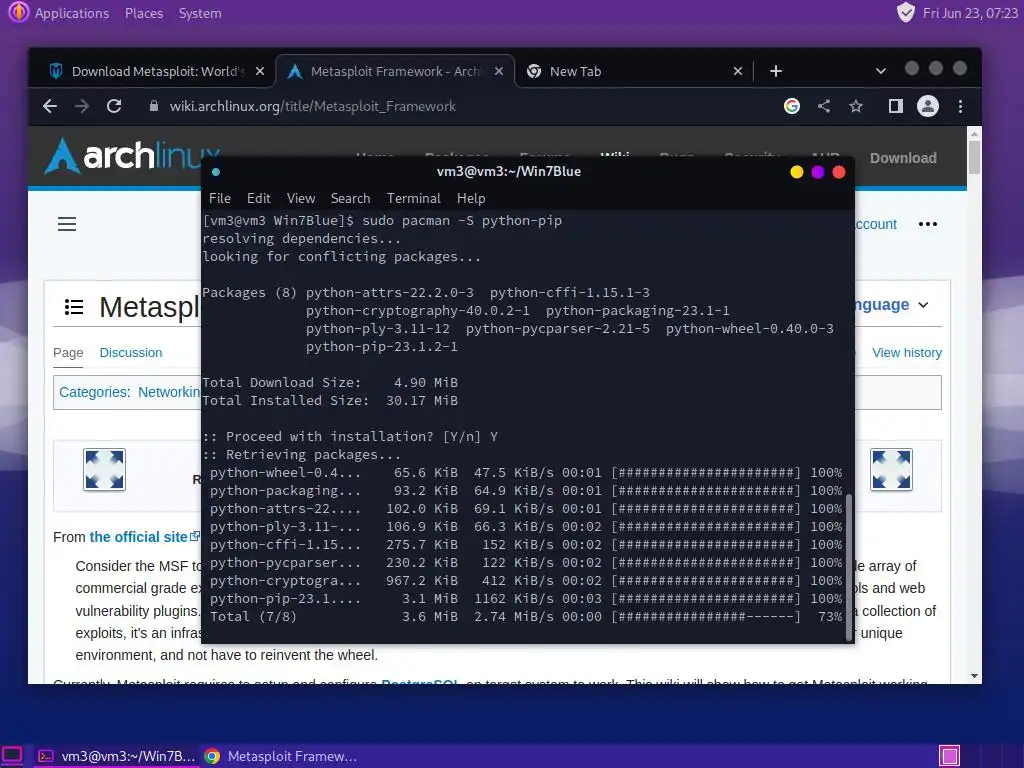Click the clock Fri Jun 23
Screen dimensions: 1024x768
click(970, 13)
